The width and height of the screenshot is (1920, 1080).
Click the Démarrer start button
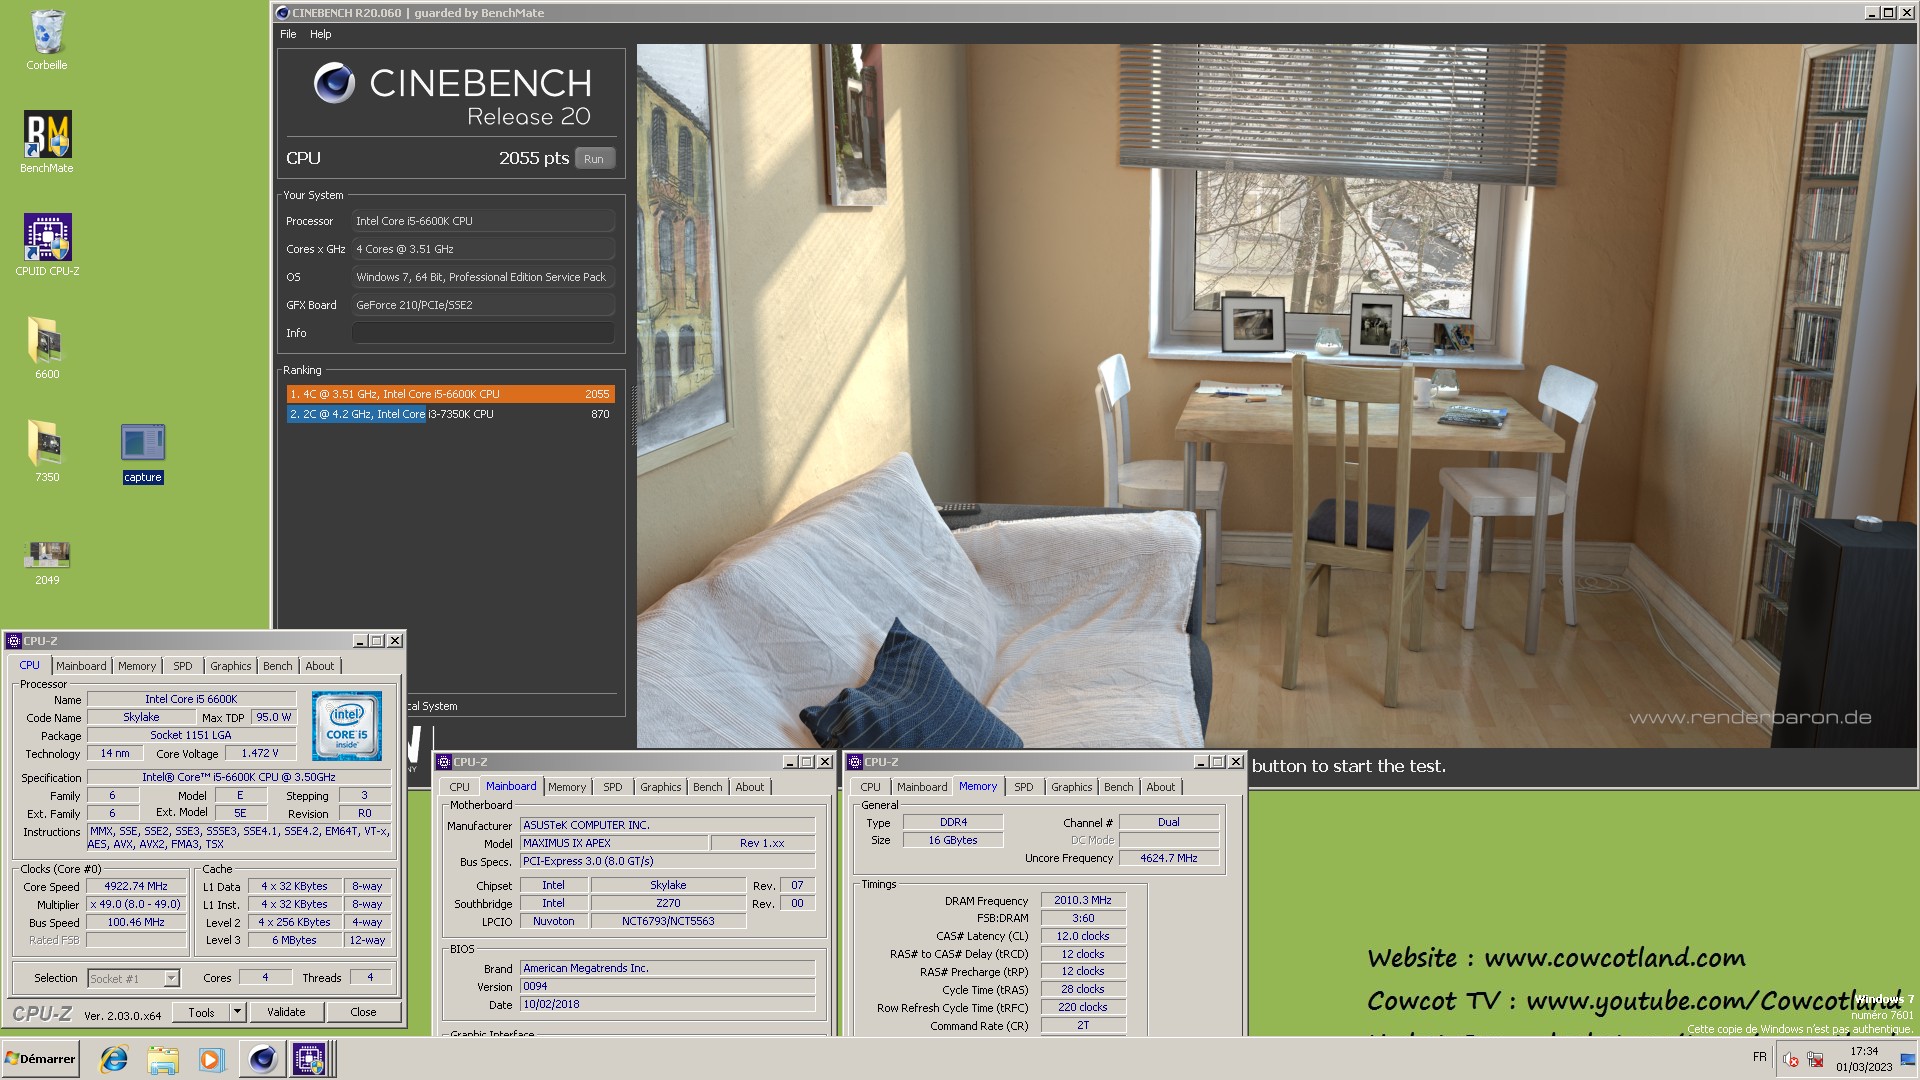click(40, 1059)
